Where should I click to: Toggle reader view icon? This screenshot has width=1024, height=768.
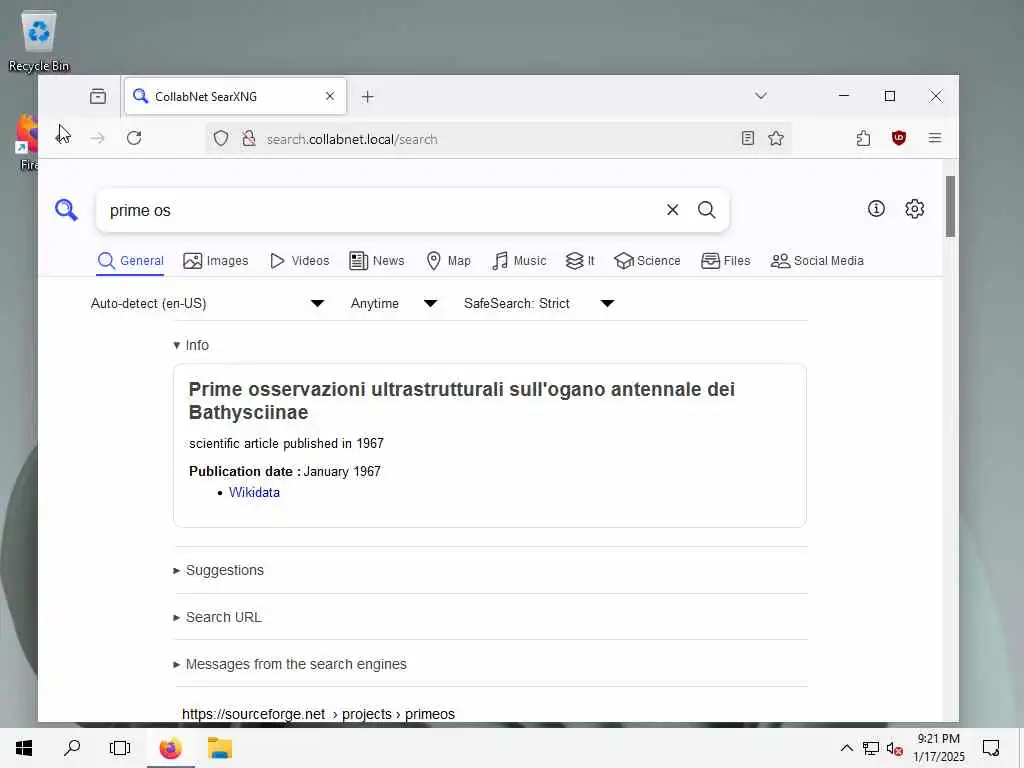click(x=748, y=138)
